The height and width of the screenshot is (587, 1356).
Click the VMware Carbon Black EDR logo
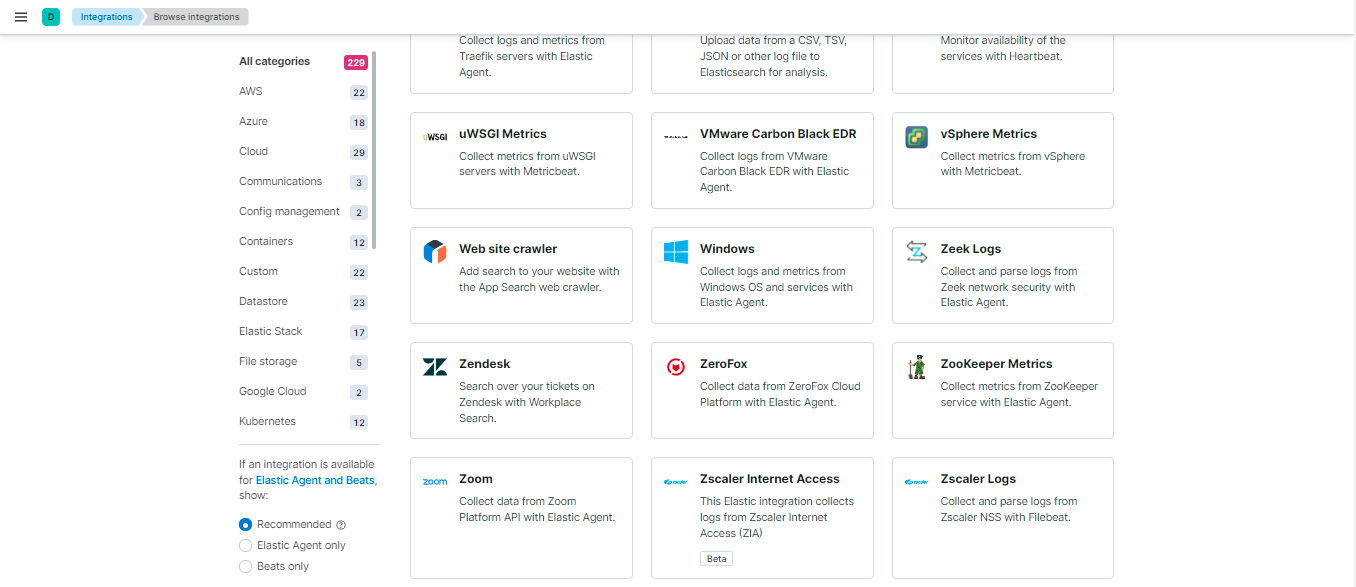tap(676, 137)
